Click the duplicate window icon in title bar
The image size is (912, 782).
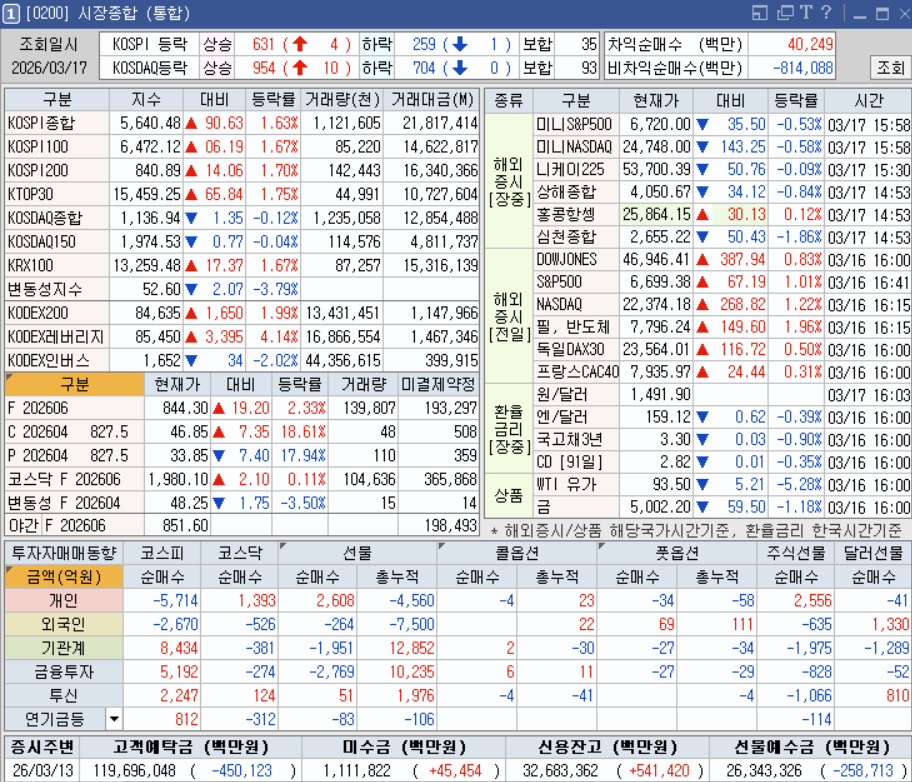pyautogui.click(x=785, y=13)
